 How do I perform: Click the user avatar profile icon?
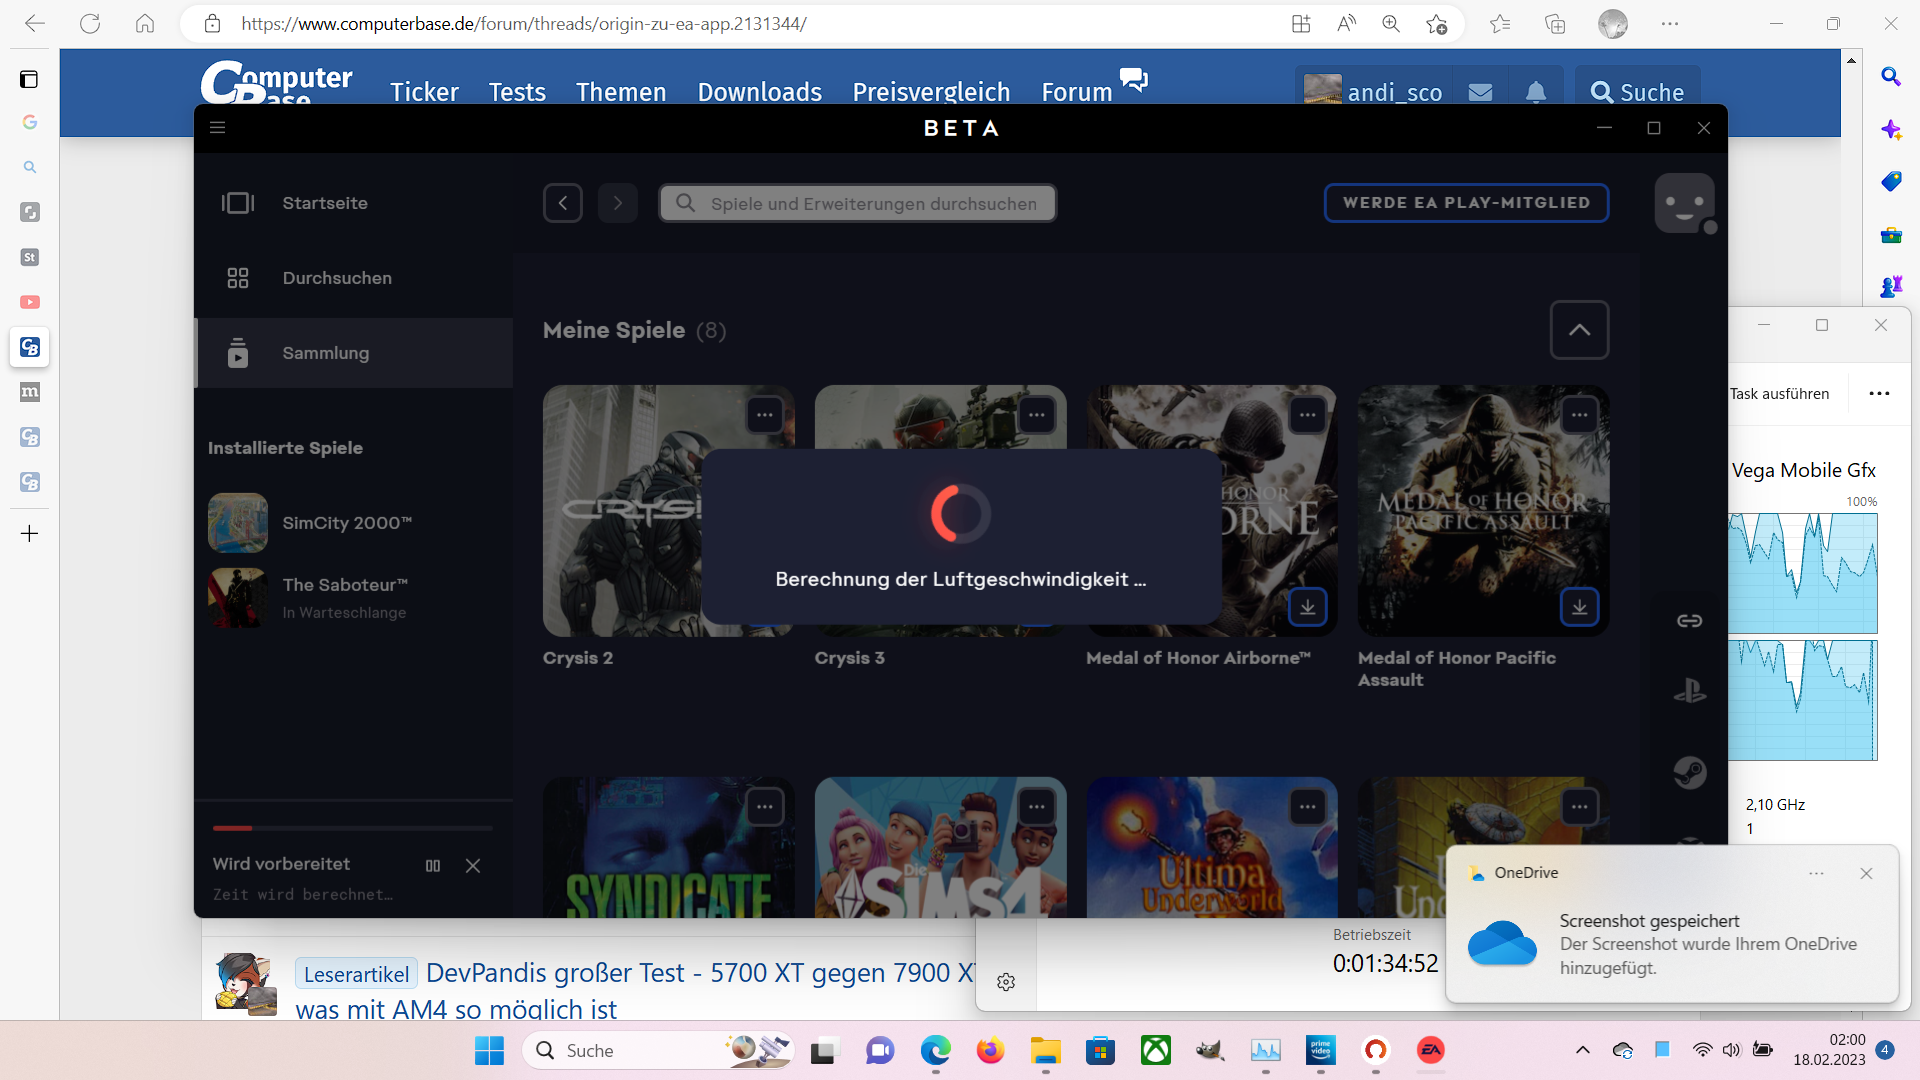click(1684, 203)
